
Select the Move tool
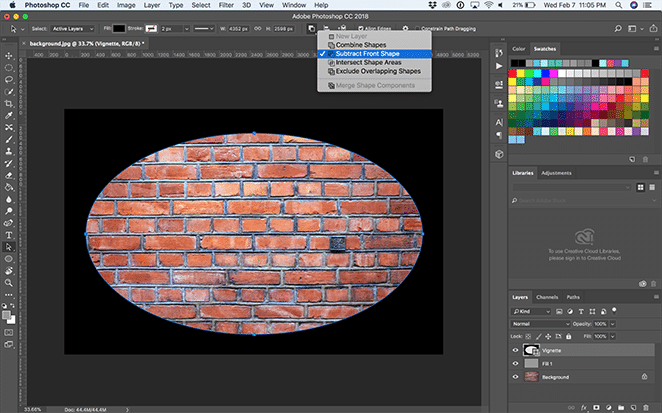pyautogui.click(x=8, y=55)
